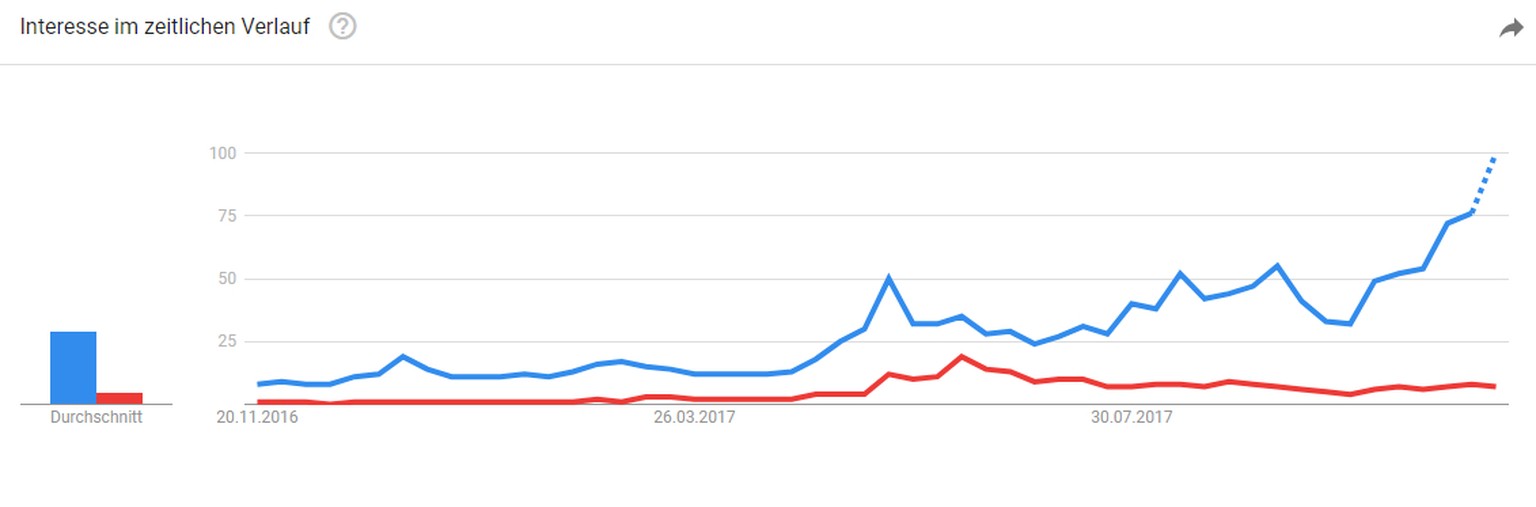Click the red line's starting point

coord(258,402)
